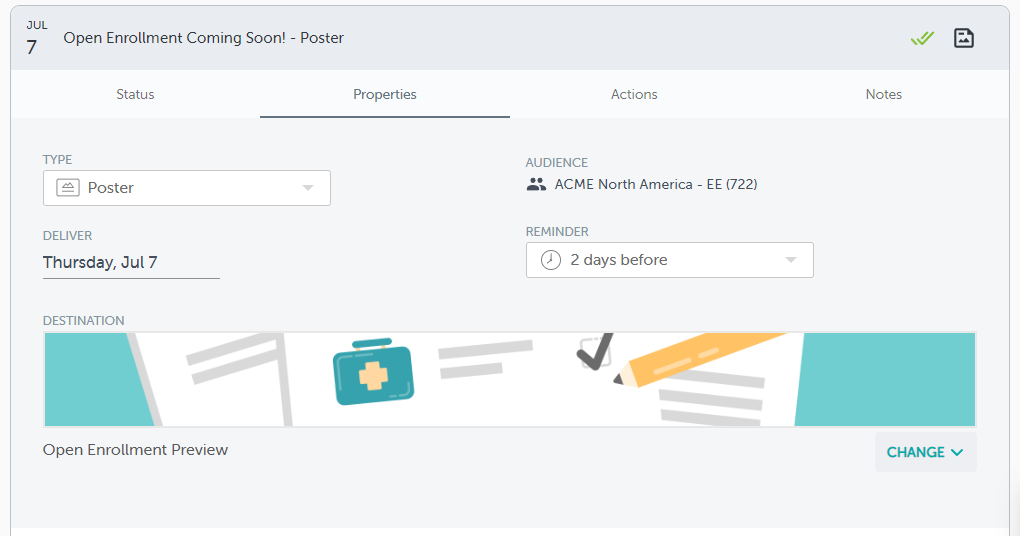Click the Open Enrollment Coming Soon title

tap(204, 38)
